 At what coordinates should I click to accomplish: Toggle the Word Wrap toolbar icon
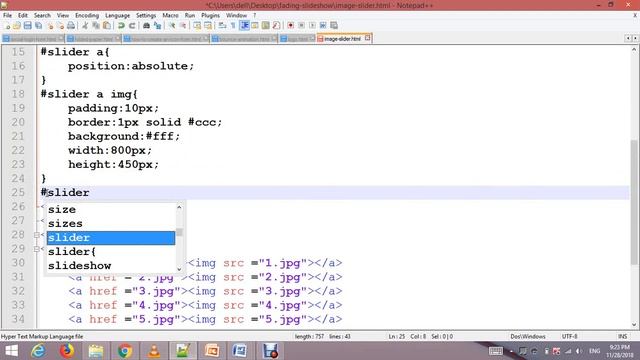[x=222, y=25]
